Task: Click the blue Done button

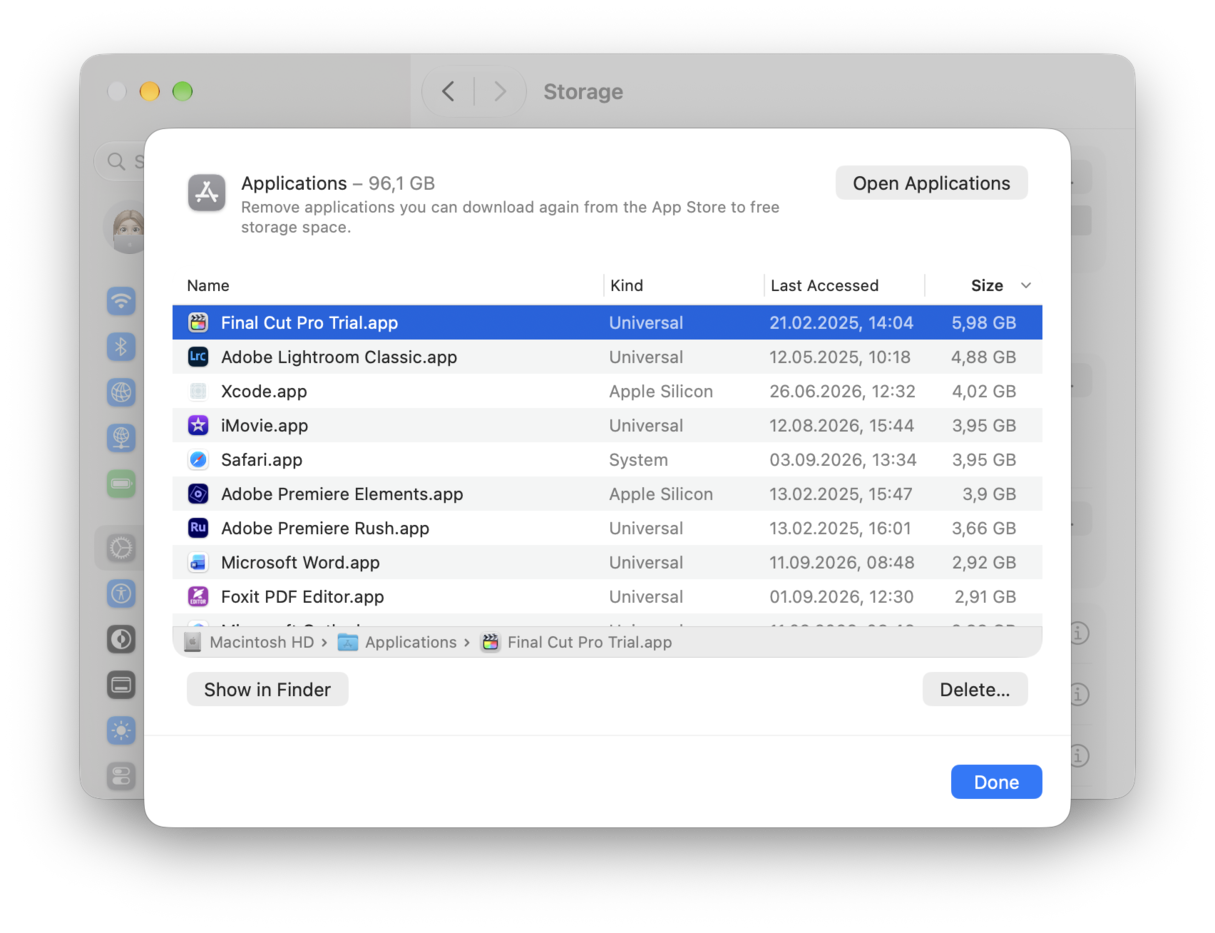Action: click(x=996, y=782)
